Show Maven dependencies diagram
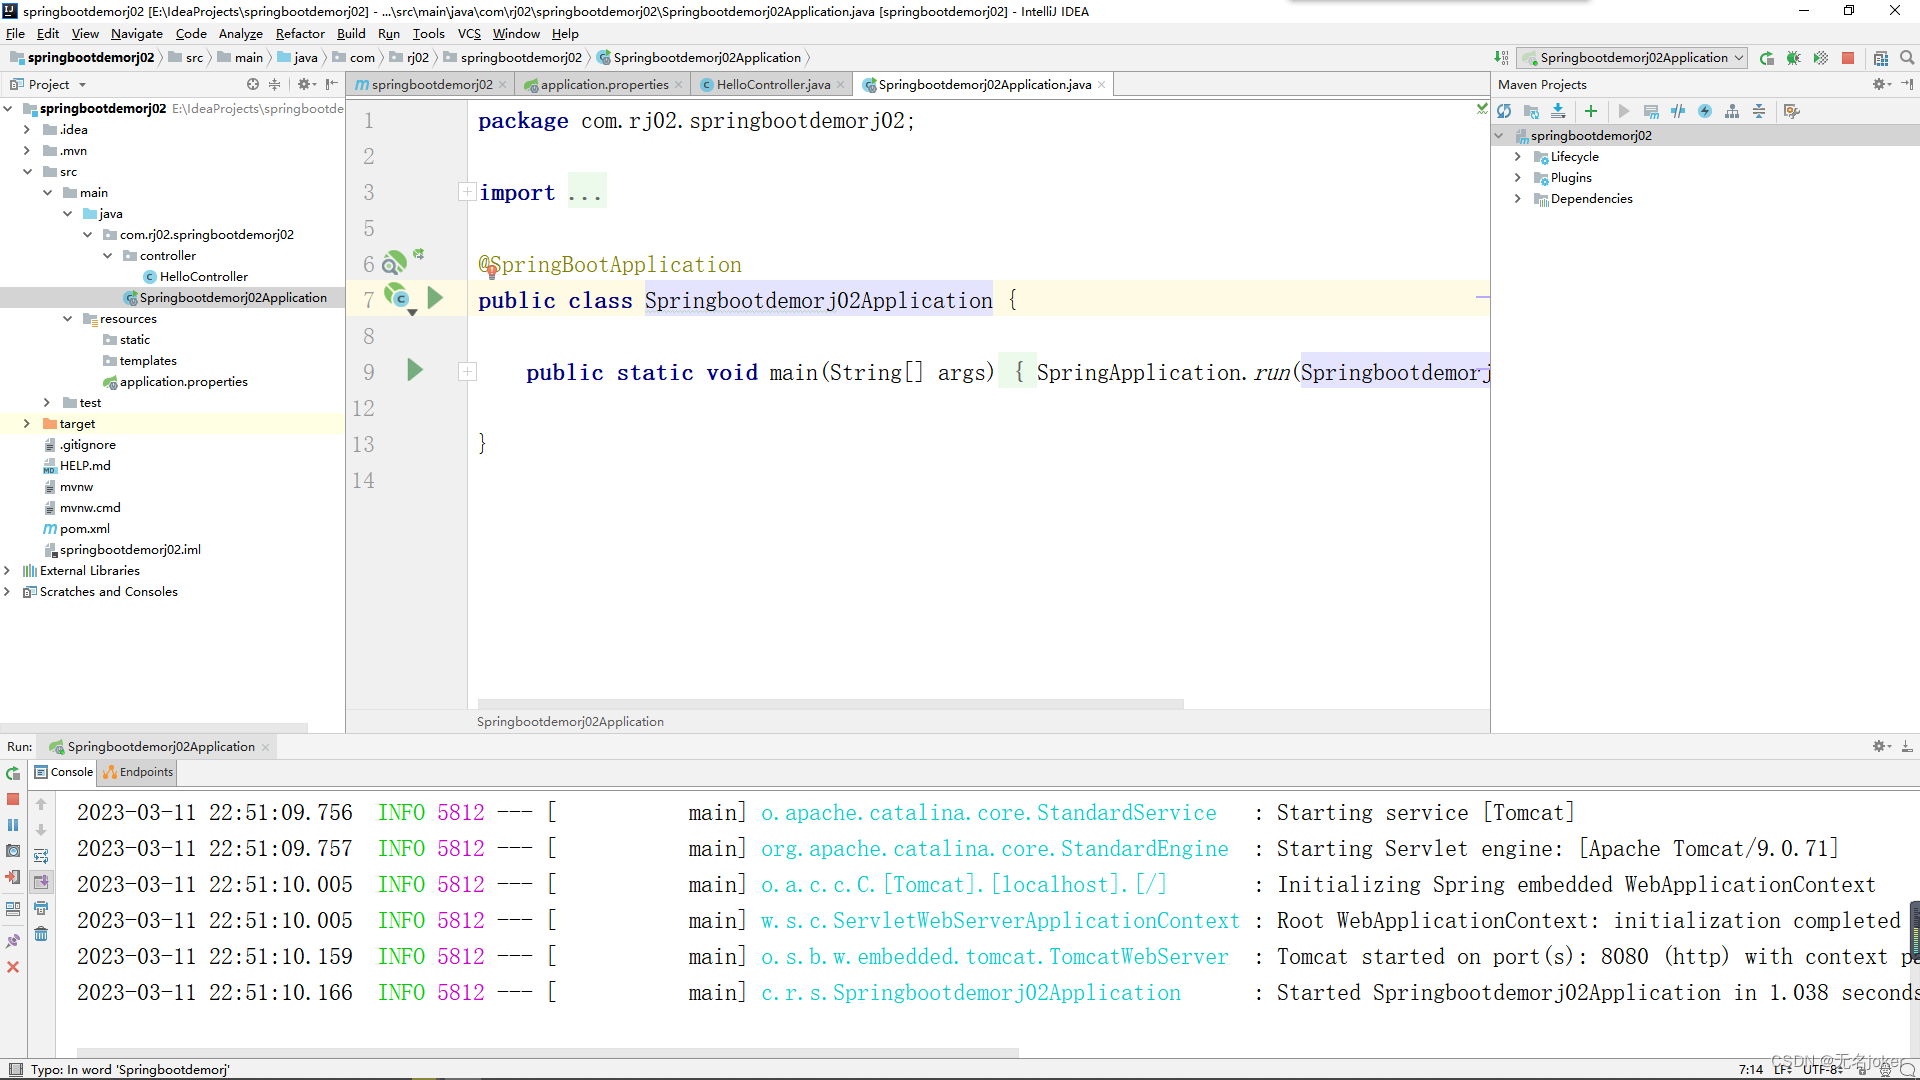Viewport: 1920px width, 1080px height. point(1732,111)
